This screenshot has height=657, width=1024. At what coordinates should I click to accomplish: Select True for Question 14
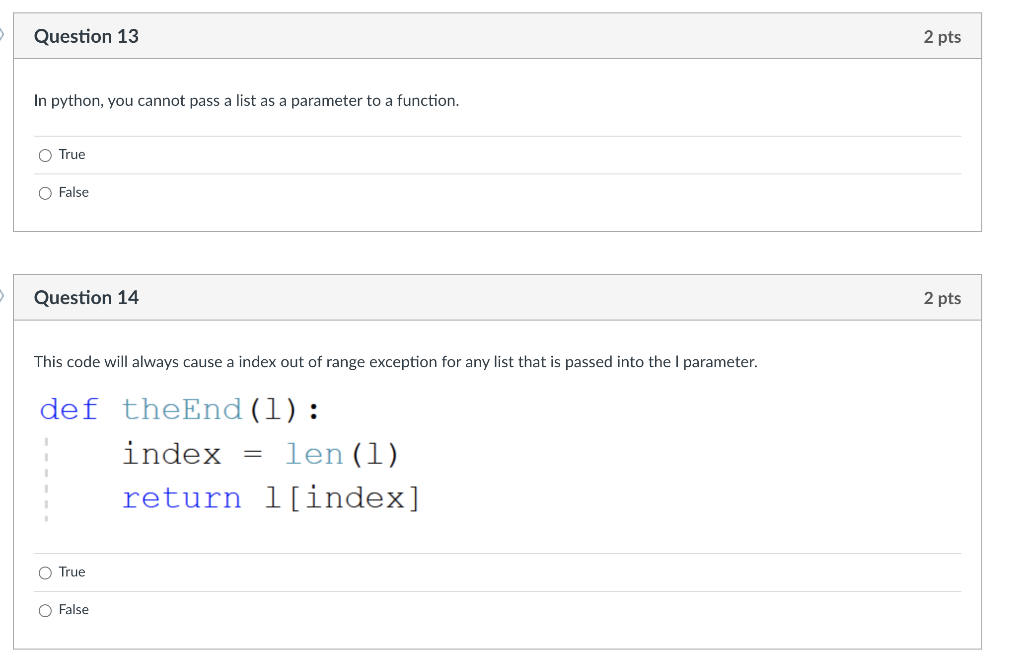pyautogui.click(x=45, y=573)
